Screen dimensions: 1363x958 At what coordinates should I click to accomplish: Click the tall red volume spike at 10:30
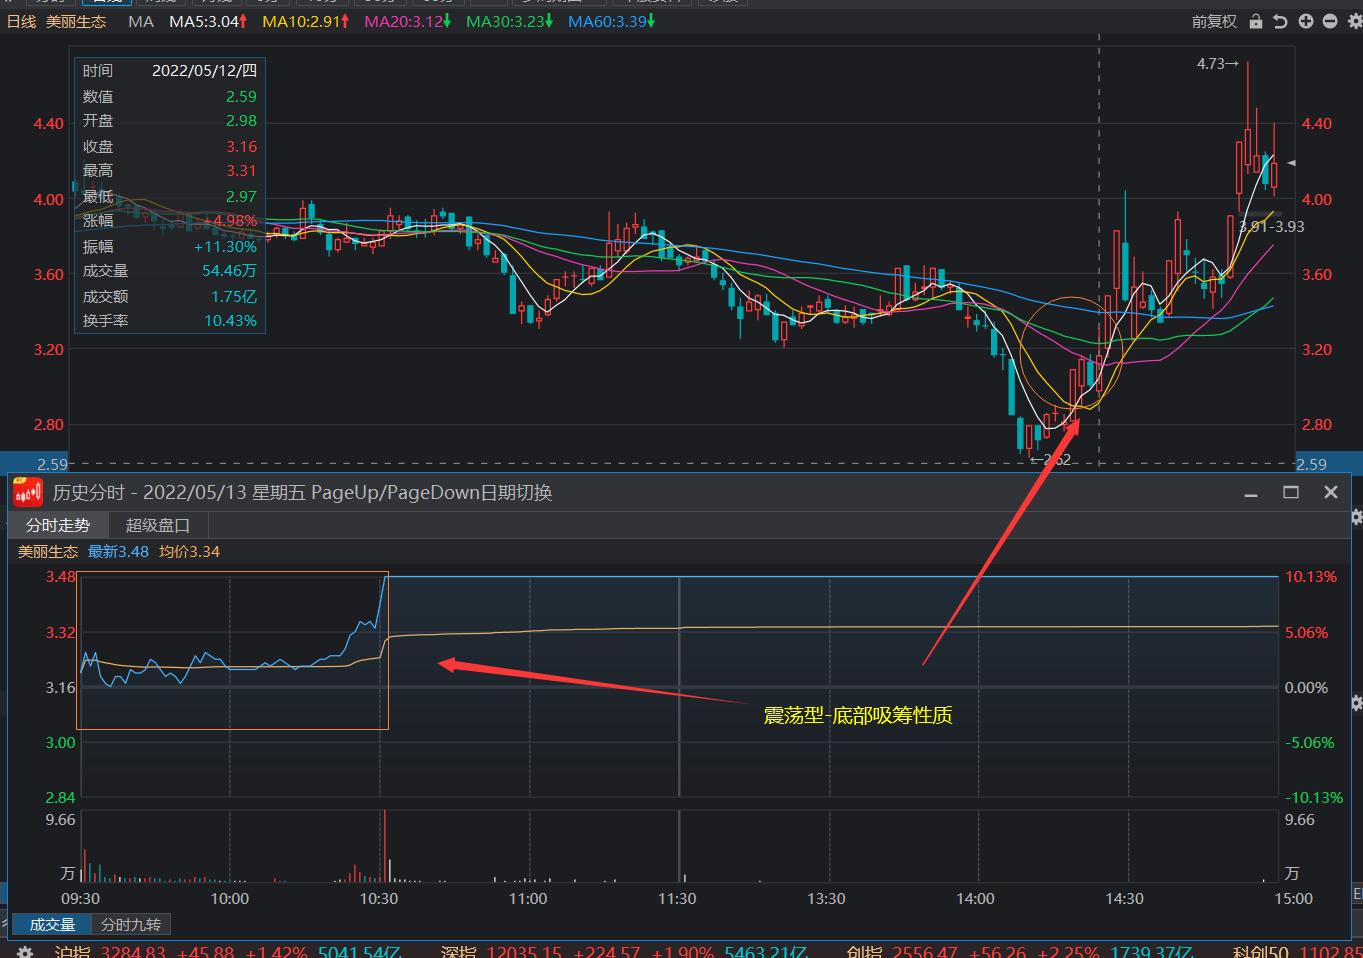tap(384, 846)
